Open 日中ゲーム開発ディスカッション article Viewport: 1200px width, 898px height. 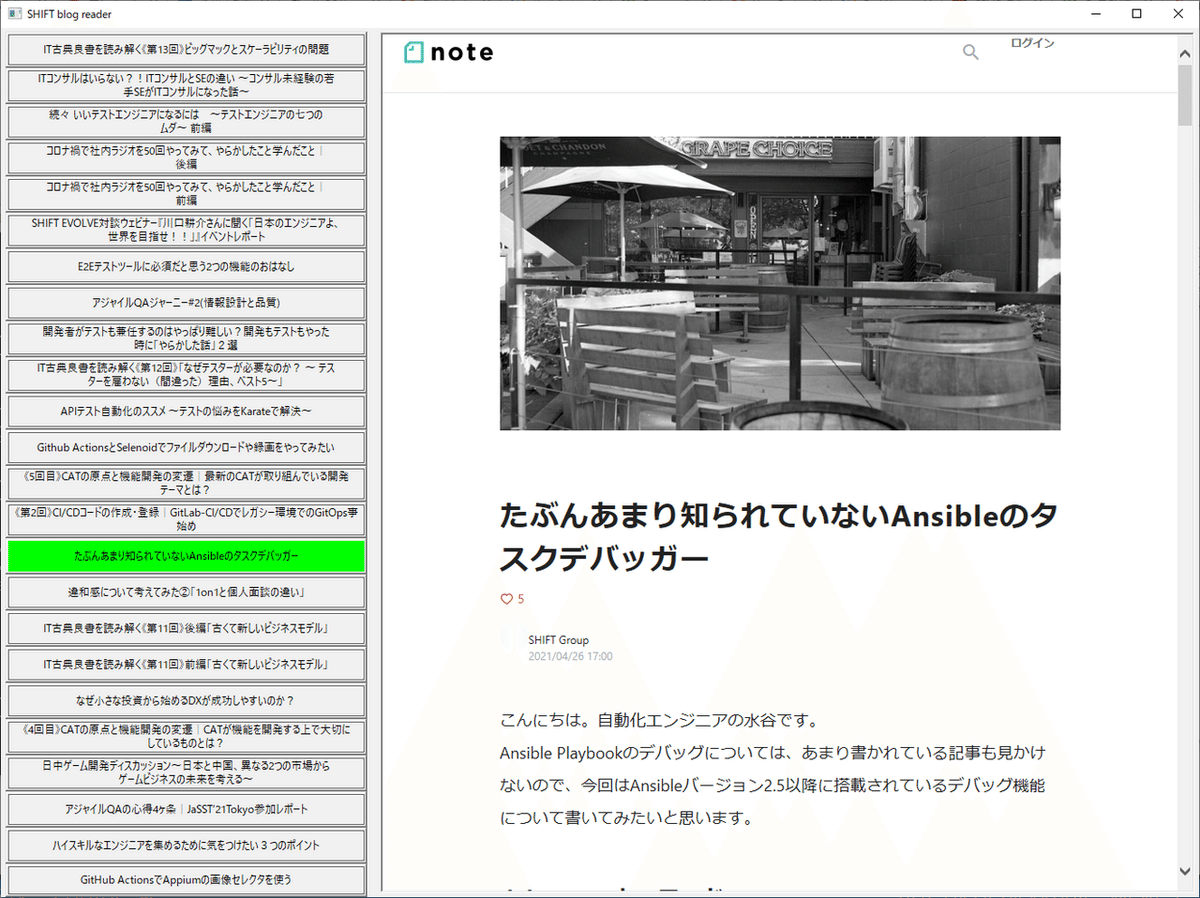187,773
